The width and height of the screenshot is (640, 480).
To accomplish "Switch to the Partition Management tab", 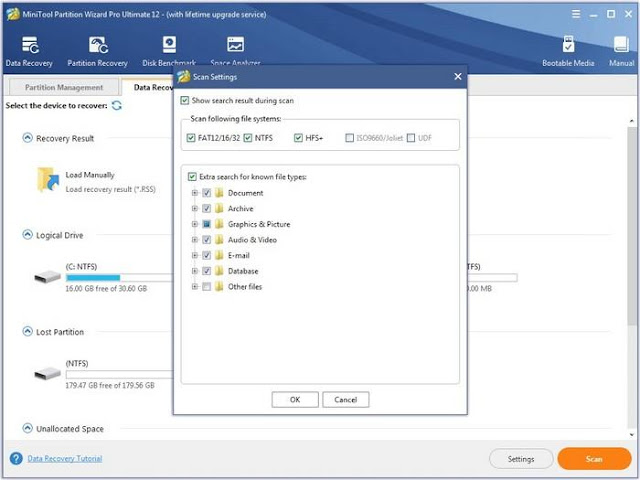I will pyautogui.click(x=64, y=87).
